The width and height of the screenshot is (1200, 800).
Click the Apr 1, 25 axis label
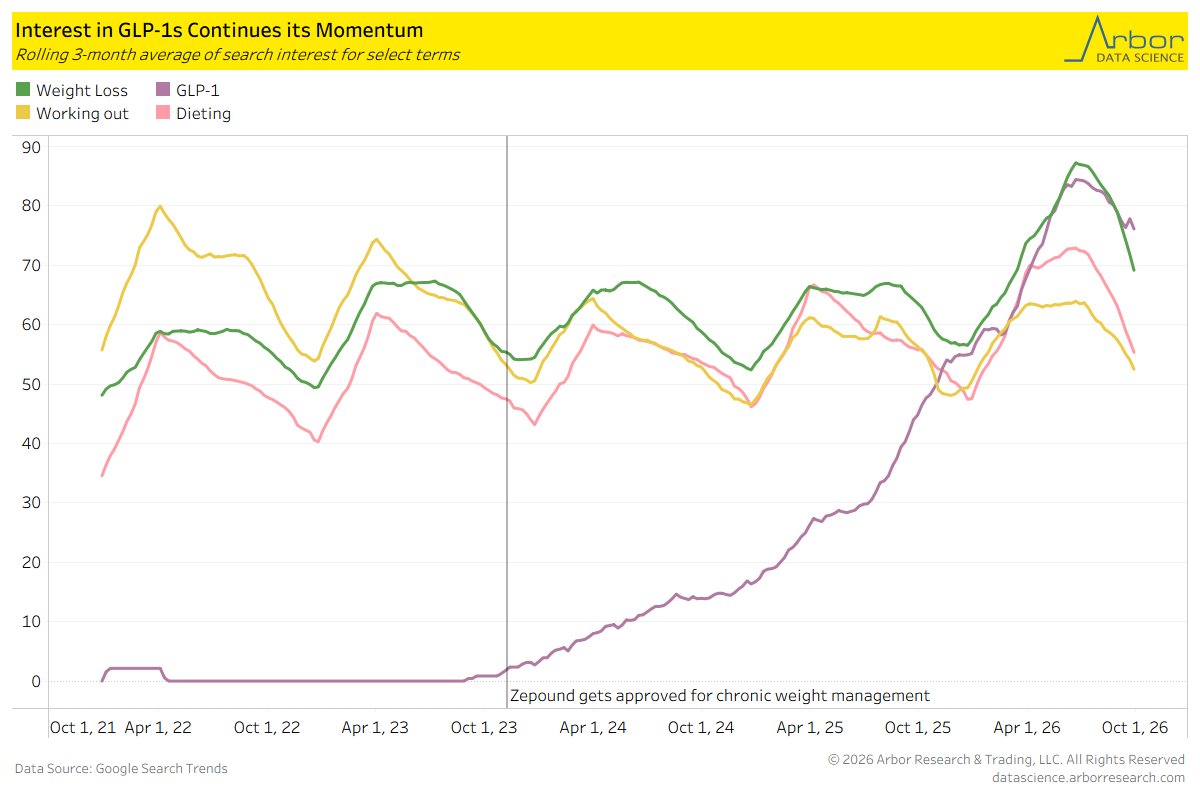coord(811,728)
